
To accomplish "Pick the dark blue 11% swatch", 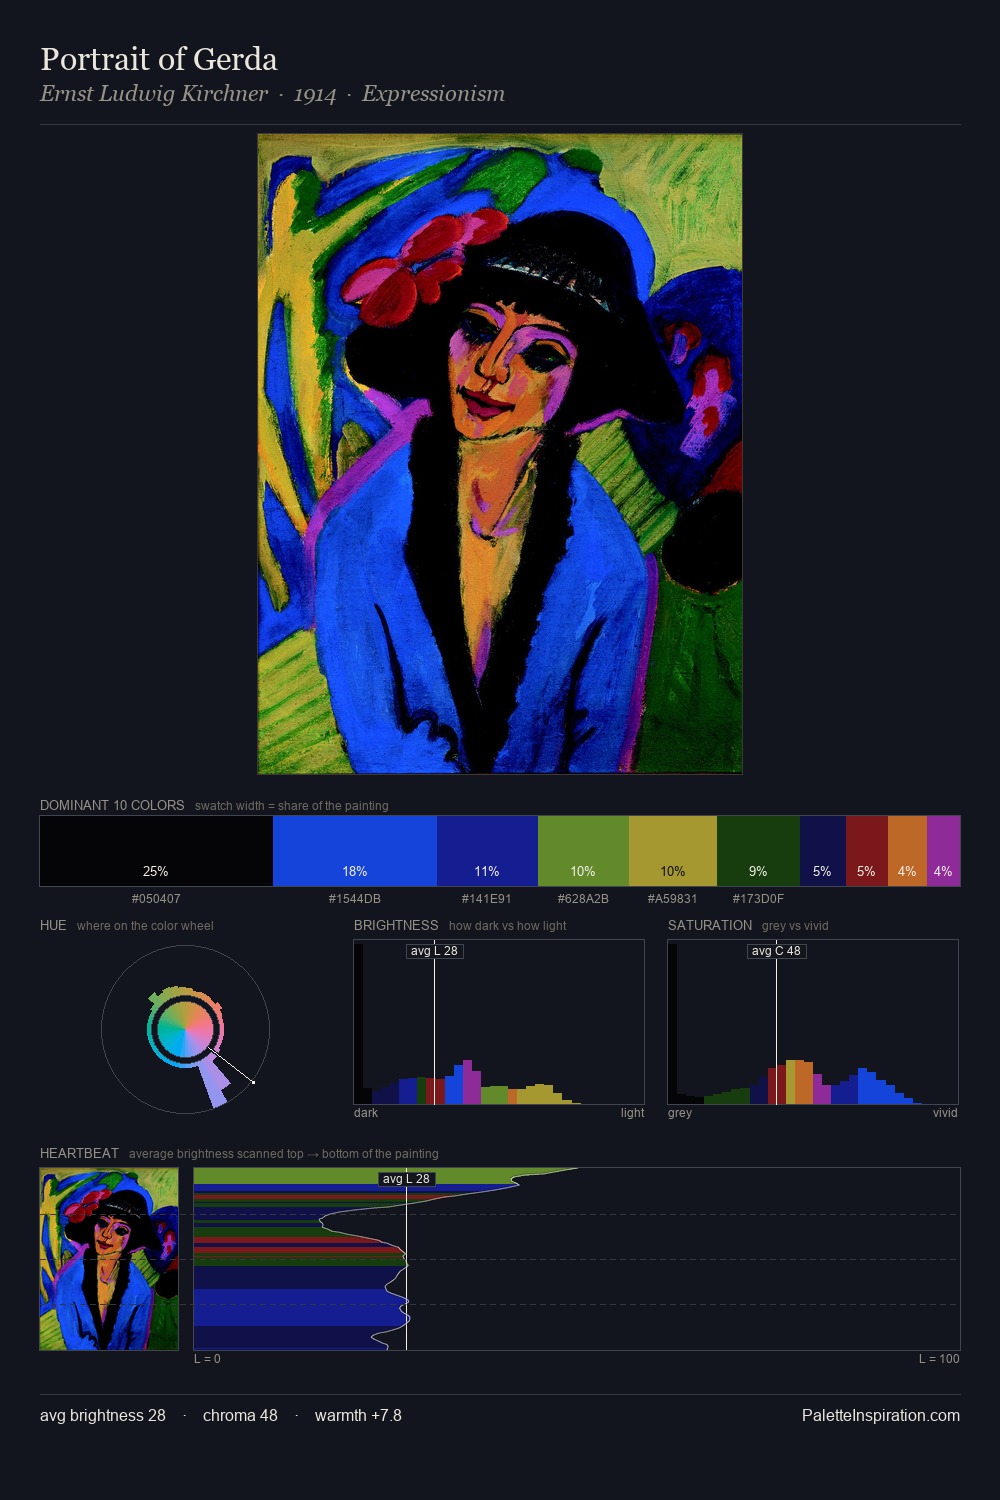I will [487, 851].
